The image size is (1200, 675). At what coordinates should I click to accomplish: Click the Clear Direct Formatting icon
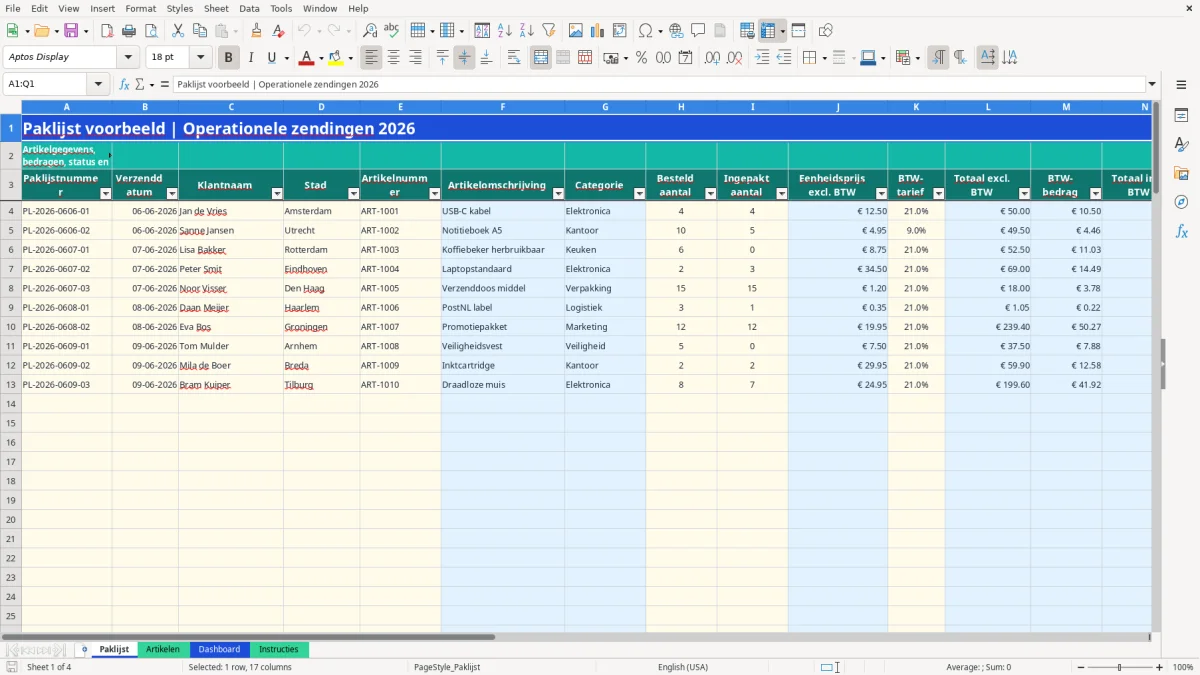click(x=277, y=31)
